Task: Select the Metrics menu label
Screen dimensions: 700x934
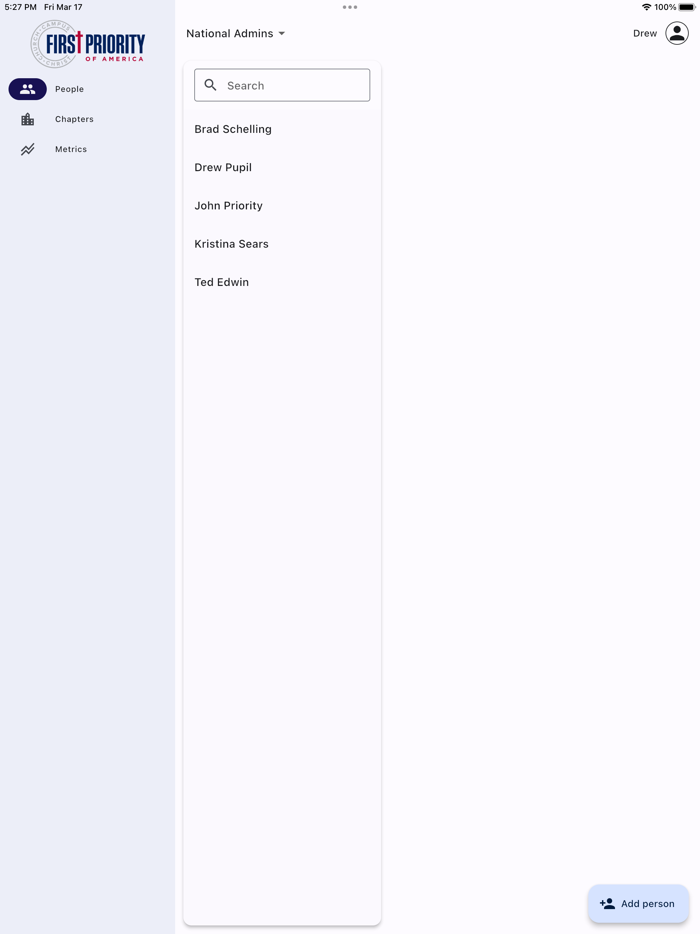Action: (x=71, y=150)
